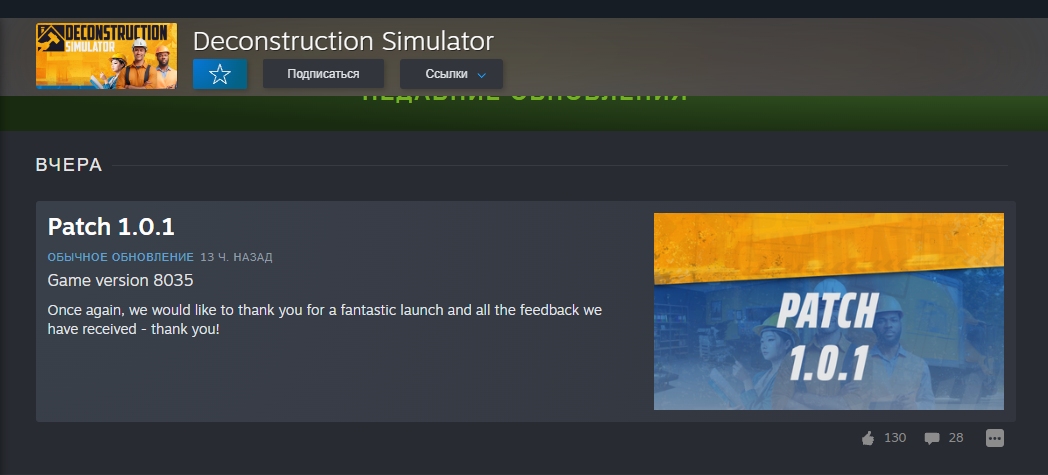
Task: Select the ОБЫЧНОЕ ОБНОВЛЕНИЕ update type label
Action: coord(120,257)
